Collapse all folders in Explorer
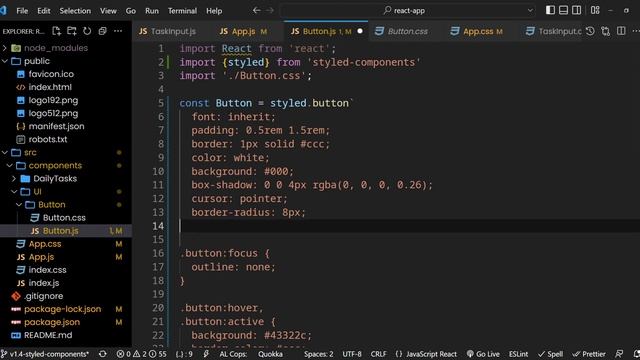Screen dimensions: 640x360 [102, 31]
